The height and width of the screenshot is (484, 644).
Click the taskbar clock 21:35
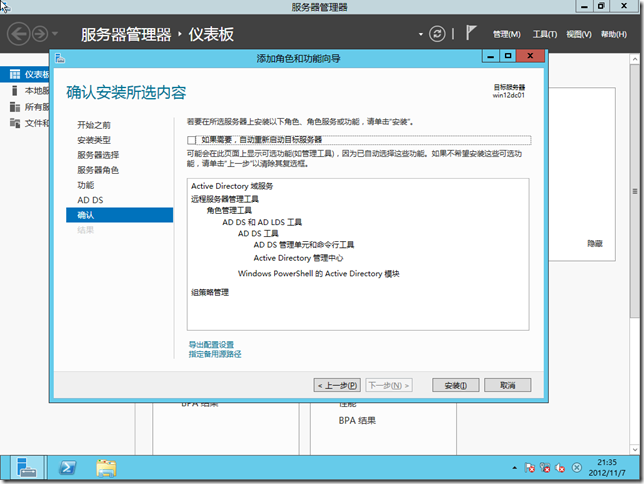(607, 462)
